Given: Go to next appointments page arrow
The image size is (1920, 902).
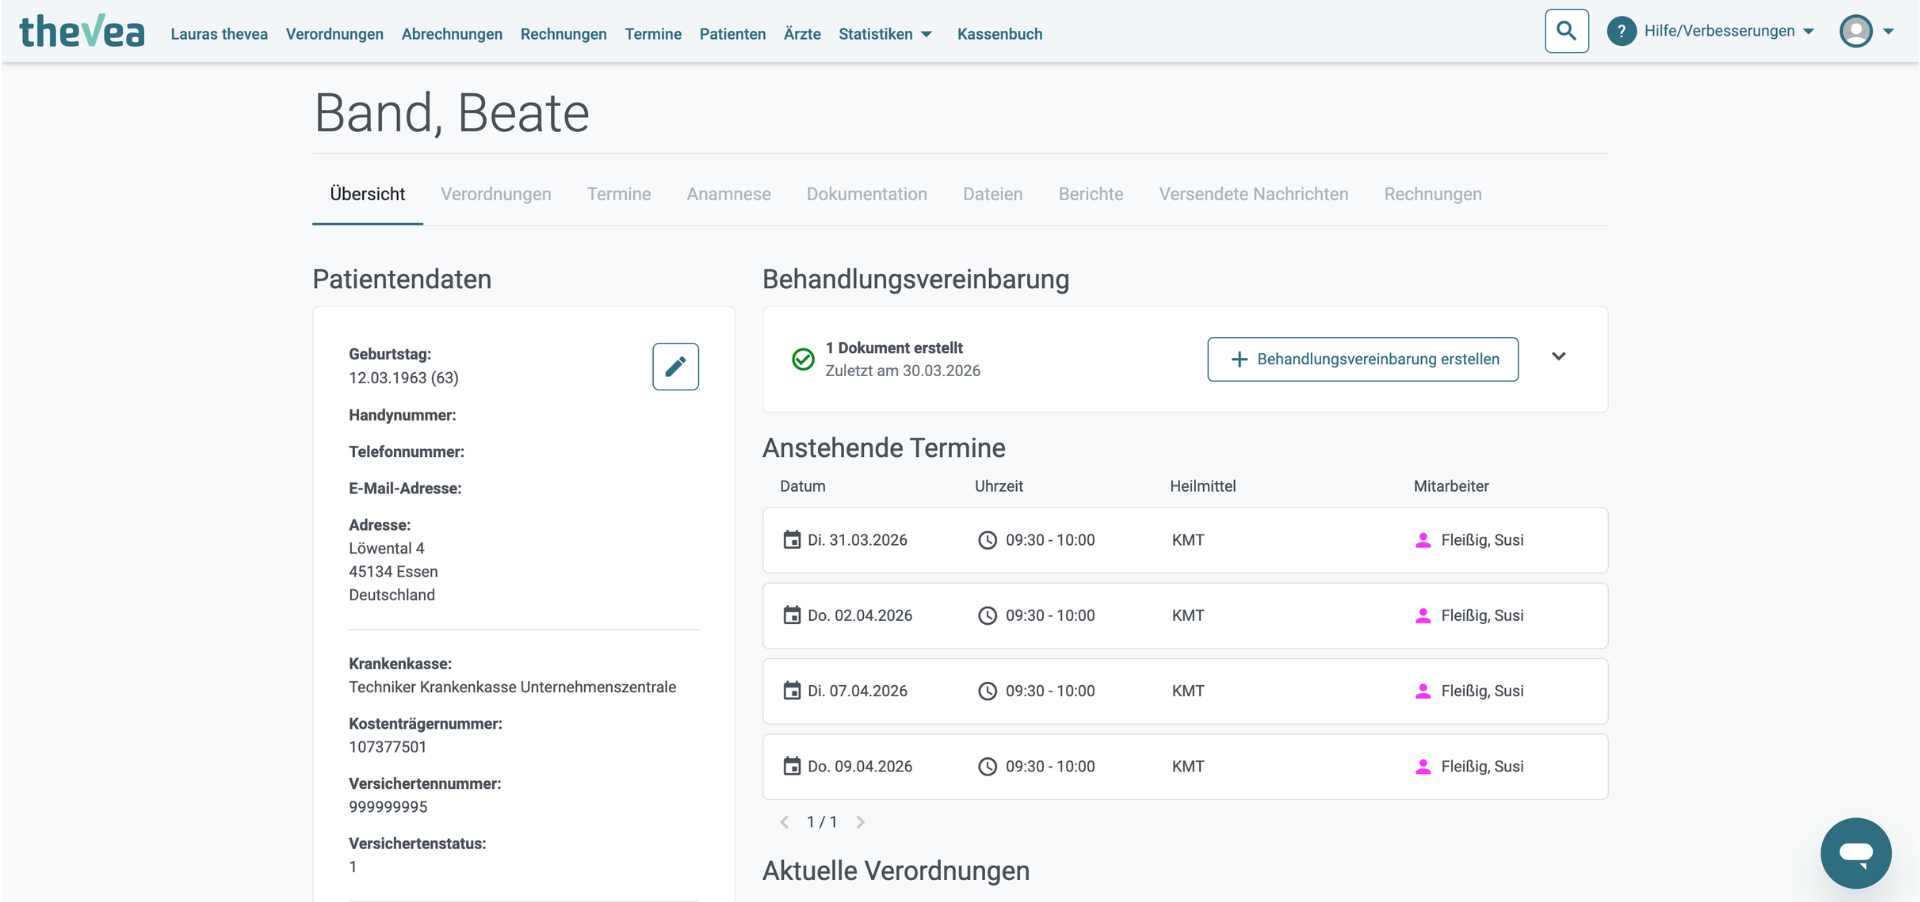Looking at the screenshot, I should [860, 822].
